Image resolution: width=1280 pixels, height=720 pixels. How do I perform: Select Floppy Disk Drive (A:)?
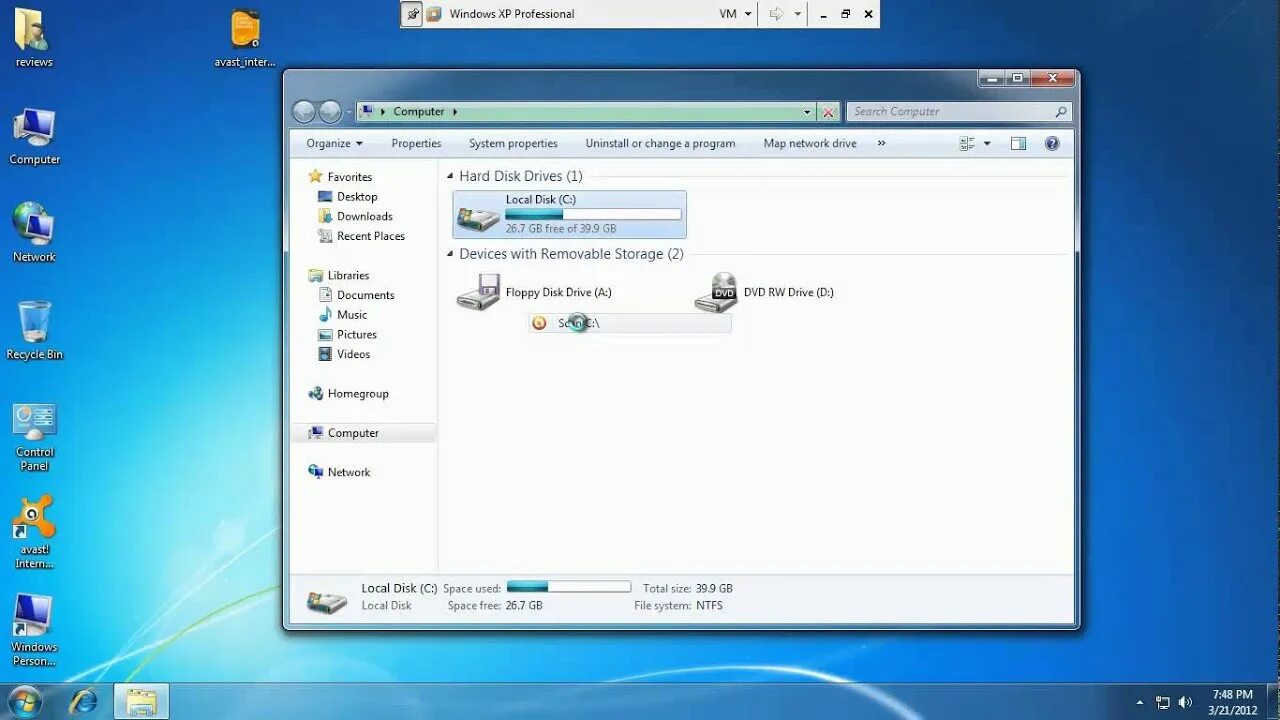[535, 292]
